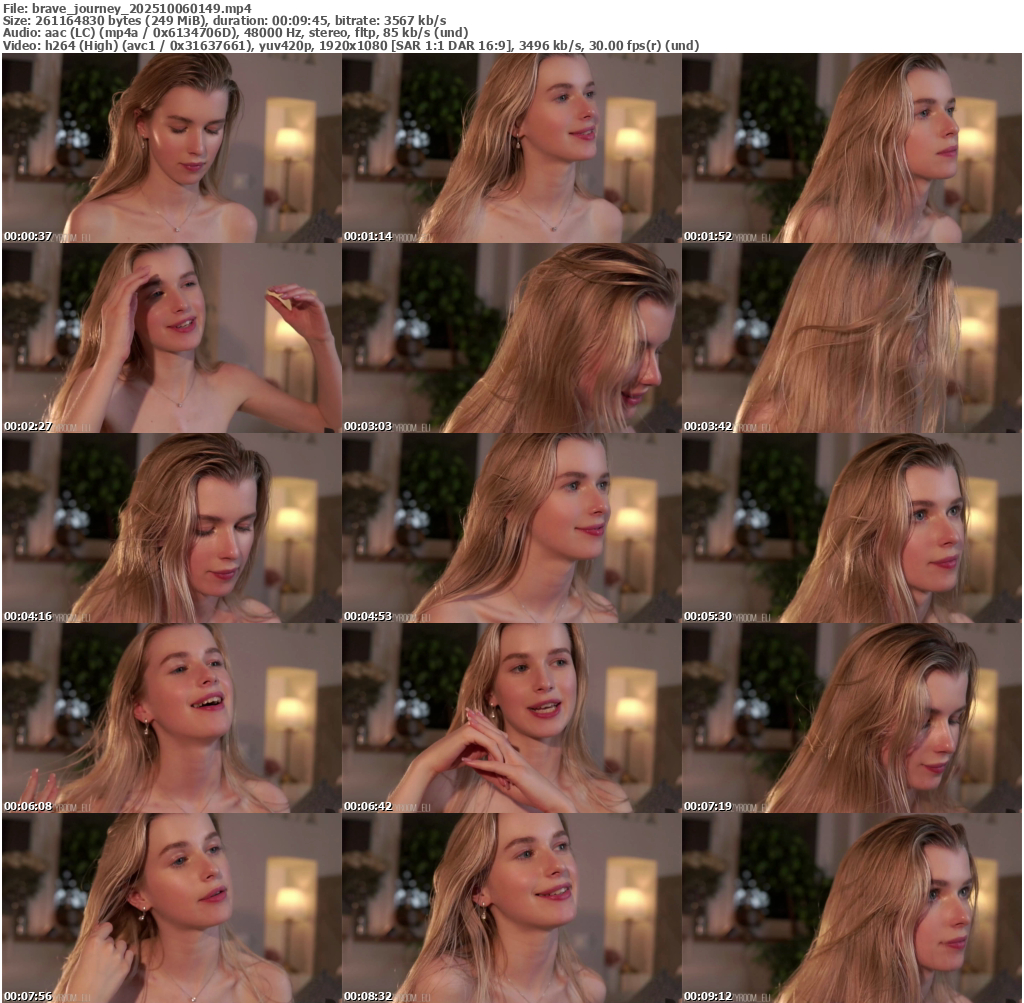Open the thumbnail at 00:07:56
Viewport: 1024px width, 1003px height.
(171, 908)
